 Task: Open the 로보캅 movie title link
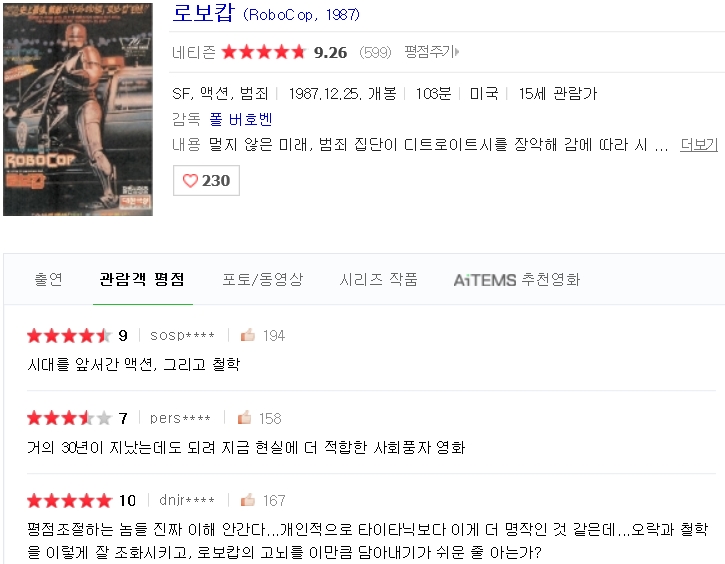pos(203,13)
